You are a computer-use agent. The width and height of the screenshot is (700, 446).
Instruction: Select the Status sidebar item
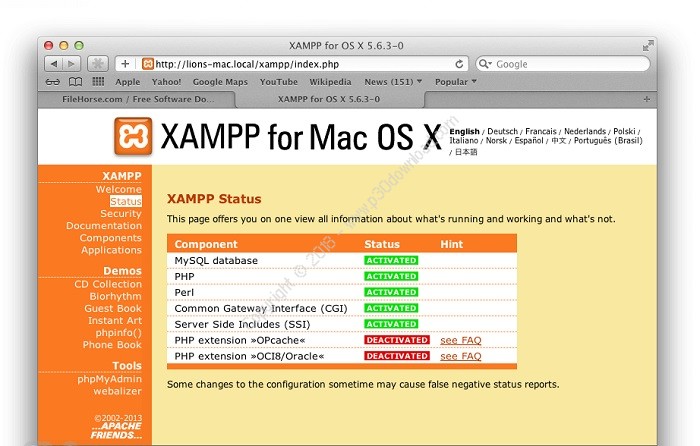click(126, 201)
